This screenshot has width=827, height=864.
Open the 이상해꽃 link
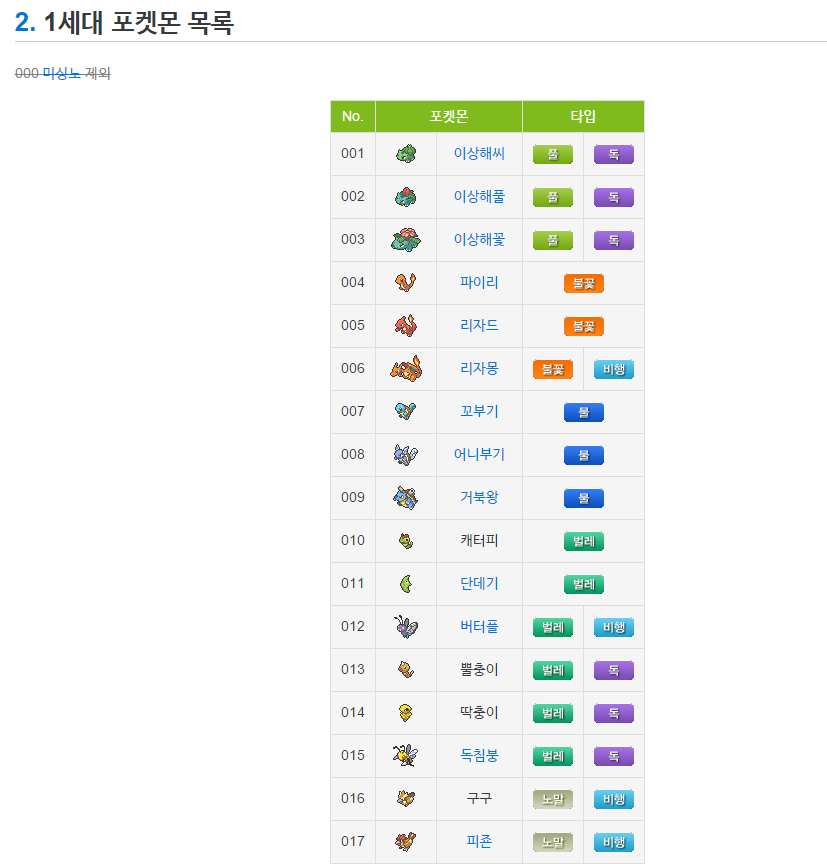click(x=479, y=239)
